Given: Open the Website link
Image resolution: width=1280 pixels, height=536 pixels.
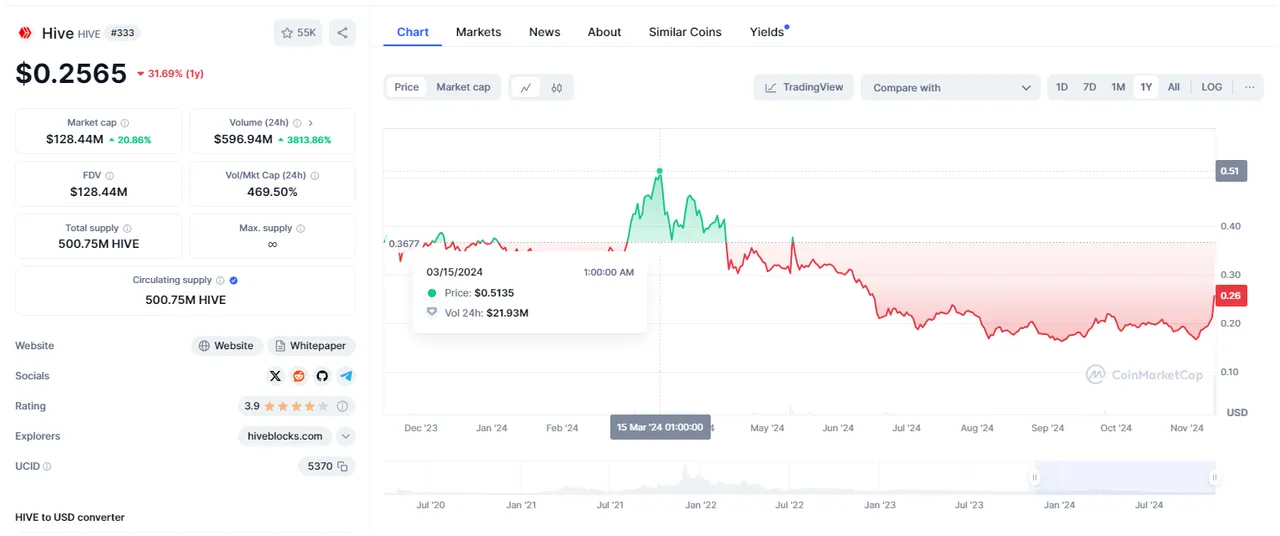Looking at the screenshot, I should 227,346.
